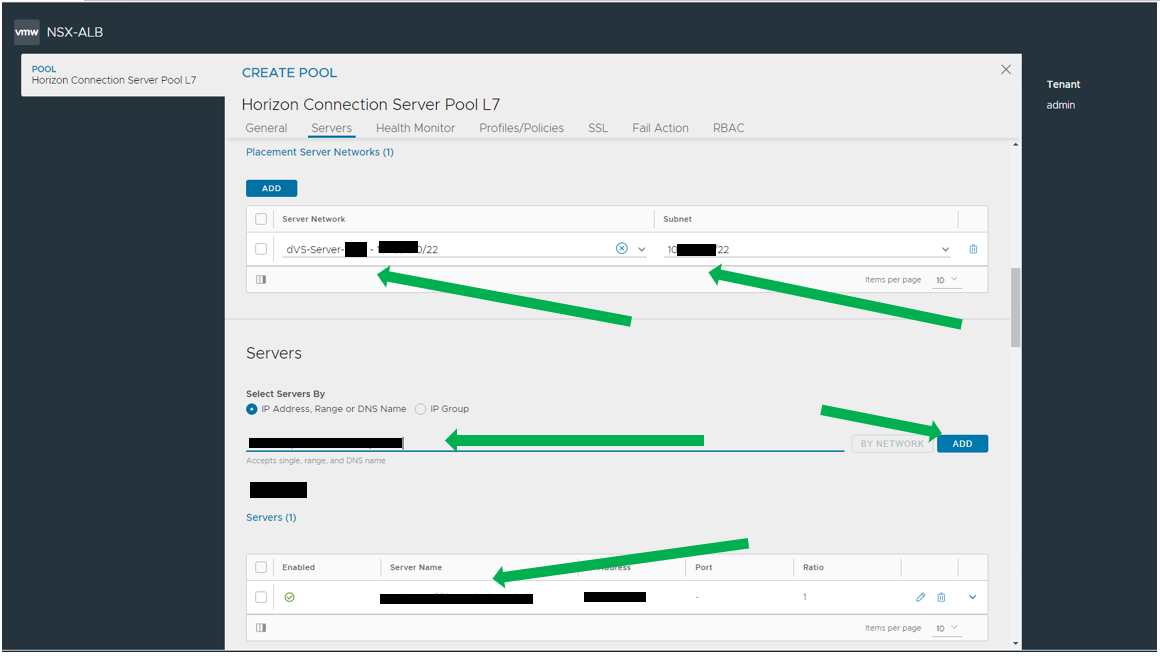Screen dimensions: 1160x656
Task: Clear the selected server network value
Action: [621, 248]
